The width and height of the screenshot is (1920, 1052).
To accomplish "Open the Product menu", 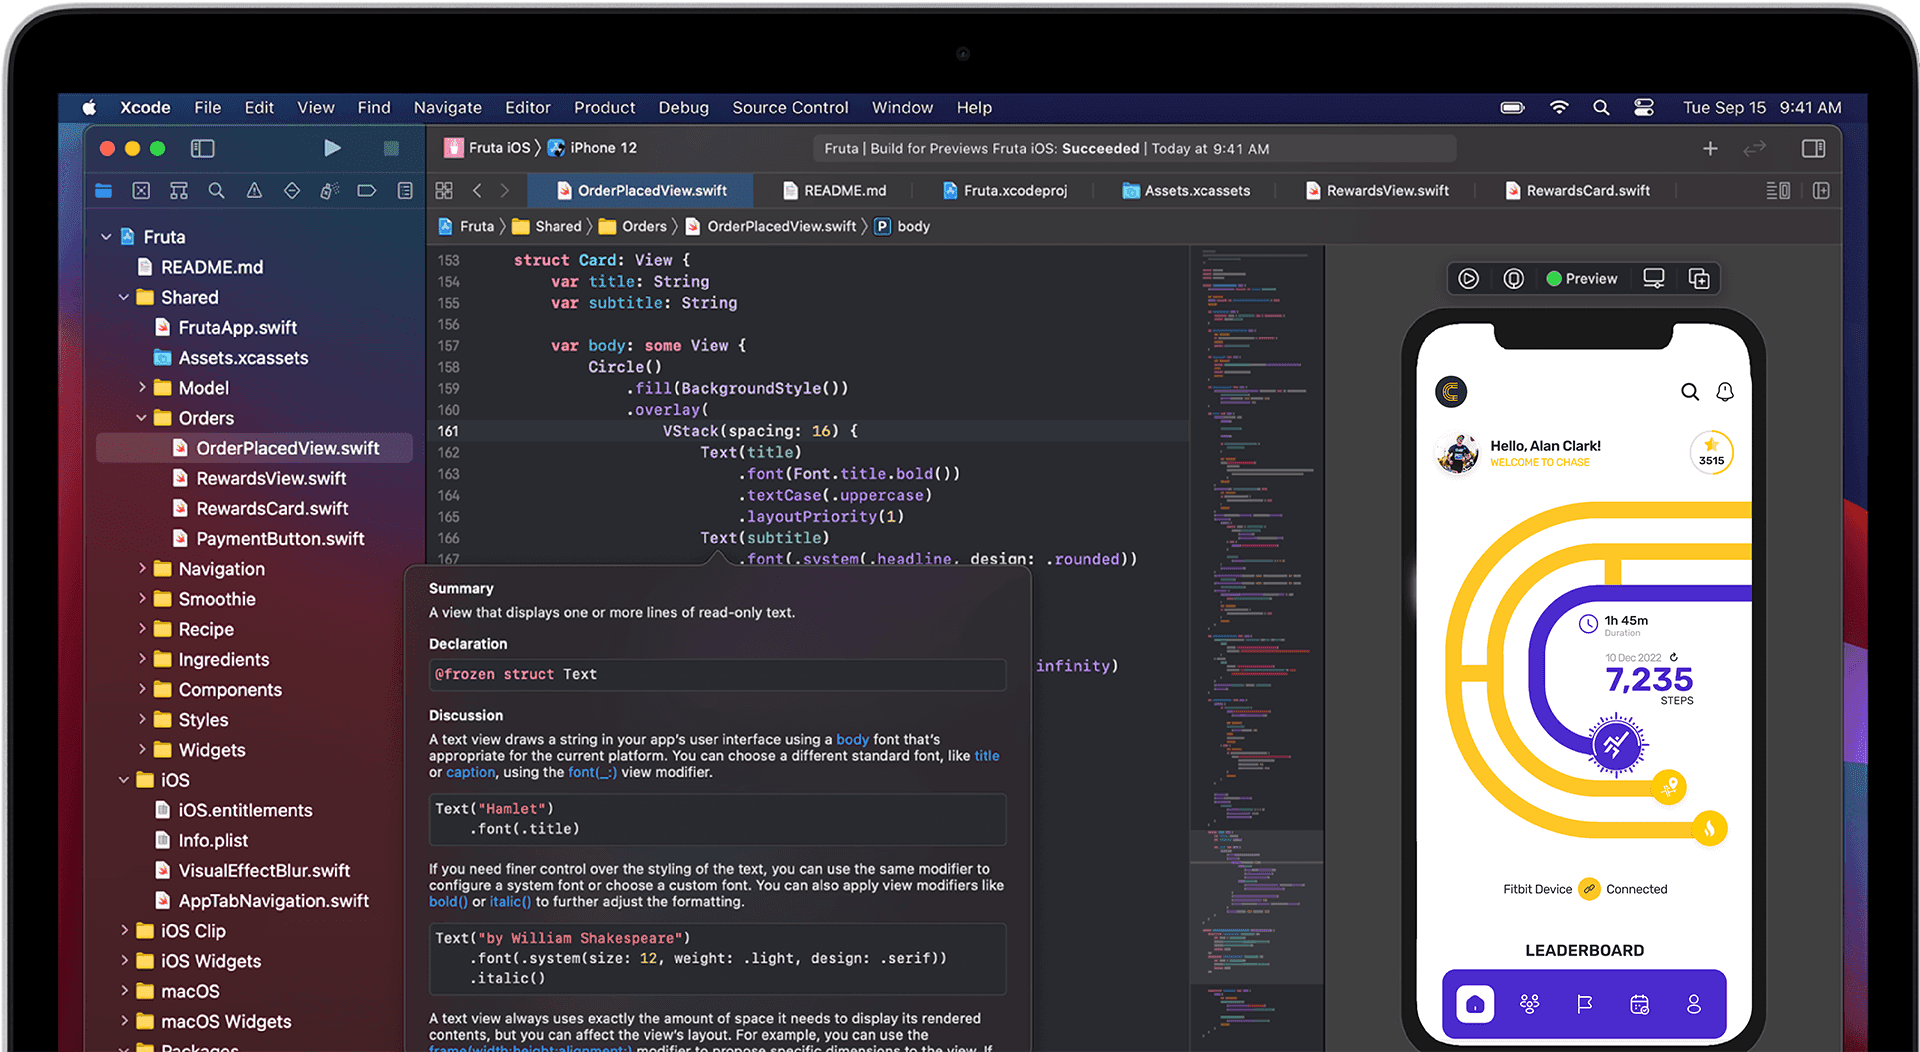I will (x=604, y=107).
